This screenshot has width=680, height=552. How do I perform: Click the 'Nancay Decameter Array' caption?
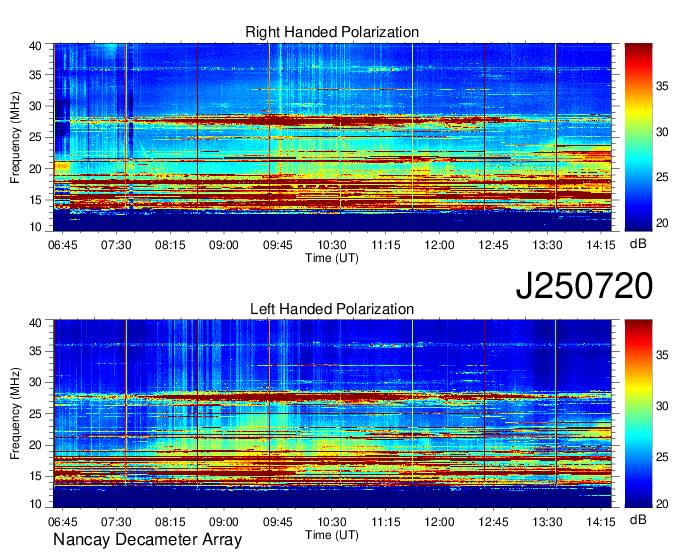147,540
